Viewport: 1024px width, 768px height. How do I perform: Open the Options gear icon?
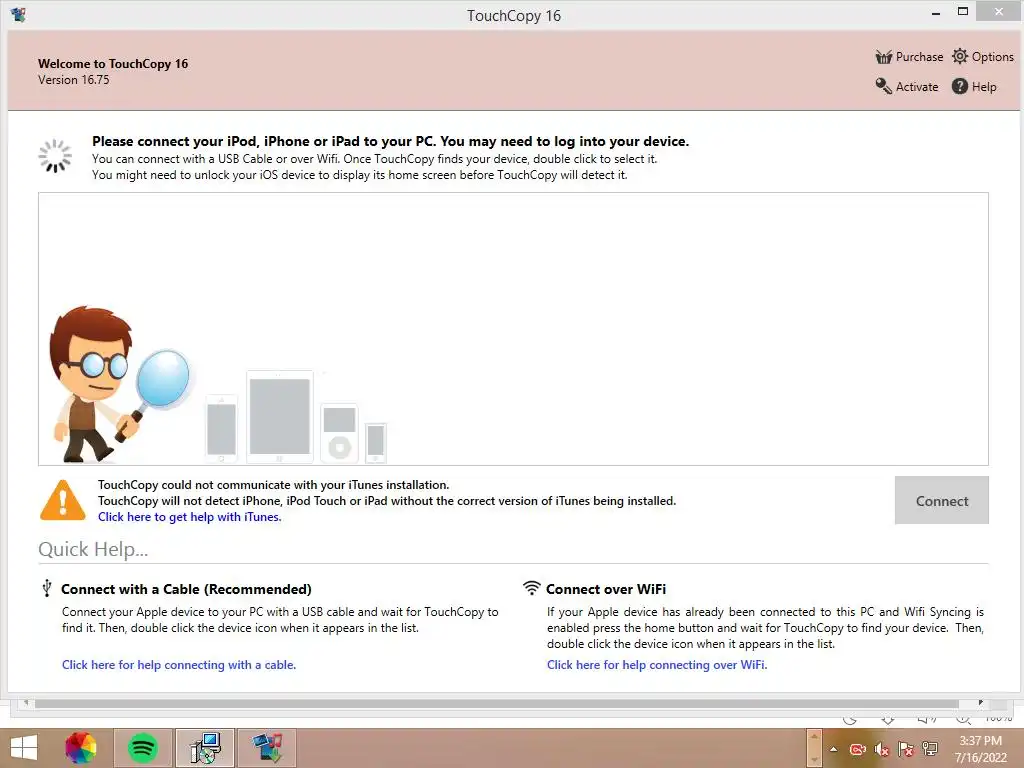pos(959,56)
